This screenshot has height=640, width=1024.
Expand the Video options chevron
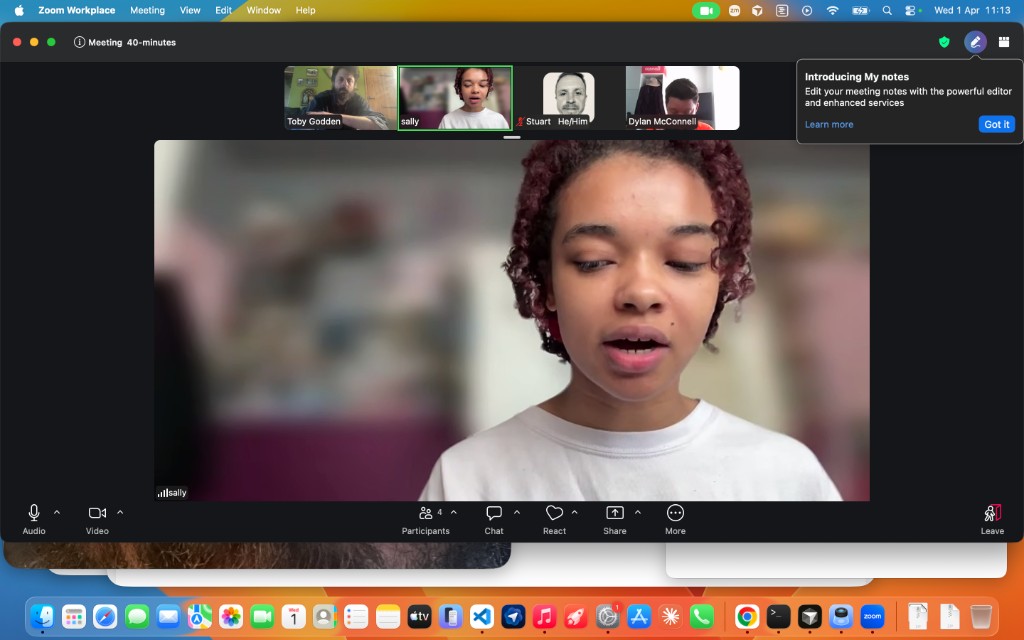(120, 512)
